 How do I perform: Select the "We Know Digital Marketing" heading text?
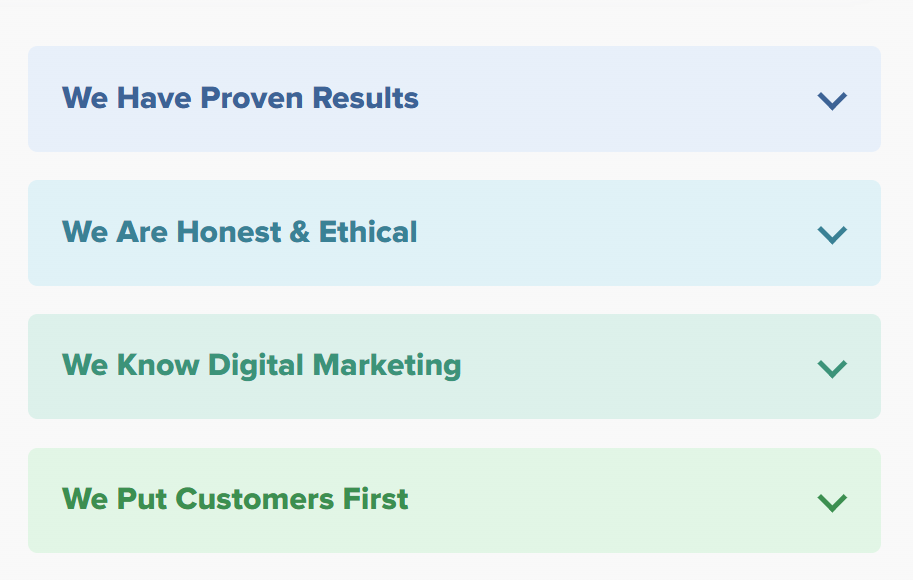pos(261,365)
